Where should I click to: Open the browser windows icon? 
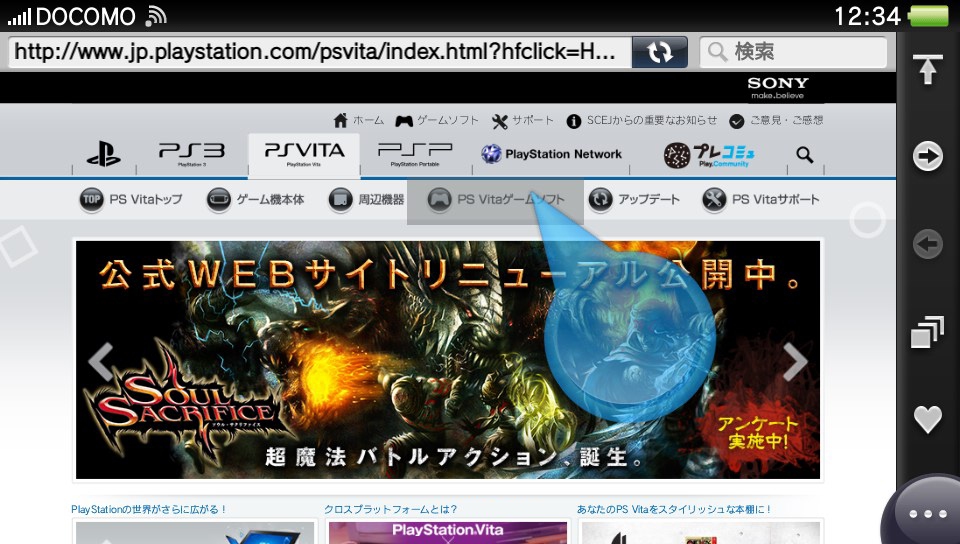tap(928, 332)
